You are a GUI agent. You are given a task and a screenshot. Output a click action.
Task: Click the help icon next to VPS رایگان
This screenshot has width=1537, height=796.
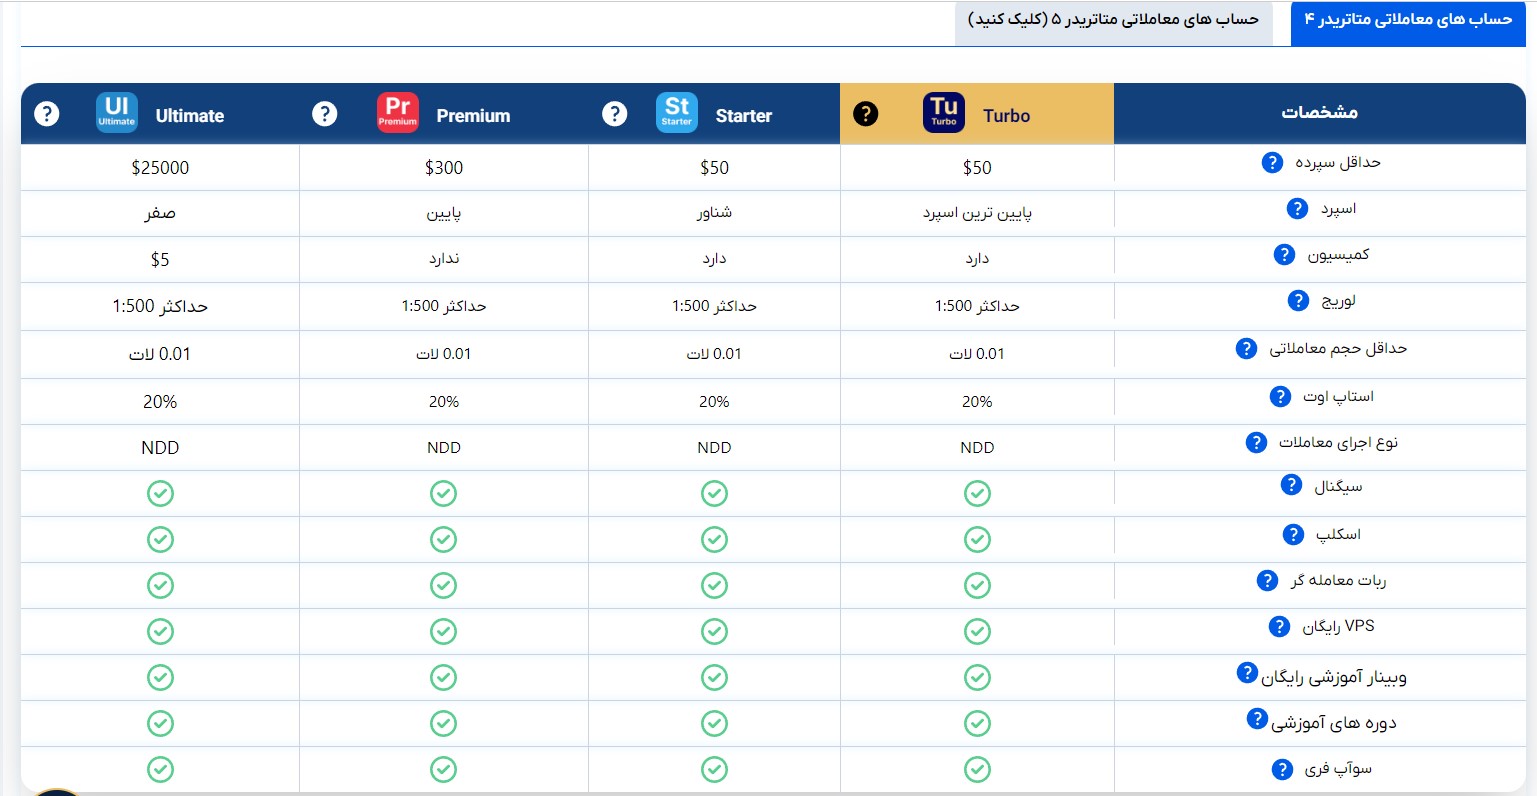point(1279,626)
